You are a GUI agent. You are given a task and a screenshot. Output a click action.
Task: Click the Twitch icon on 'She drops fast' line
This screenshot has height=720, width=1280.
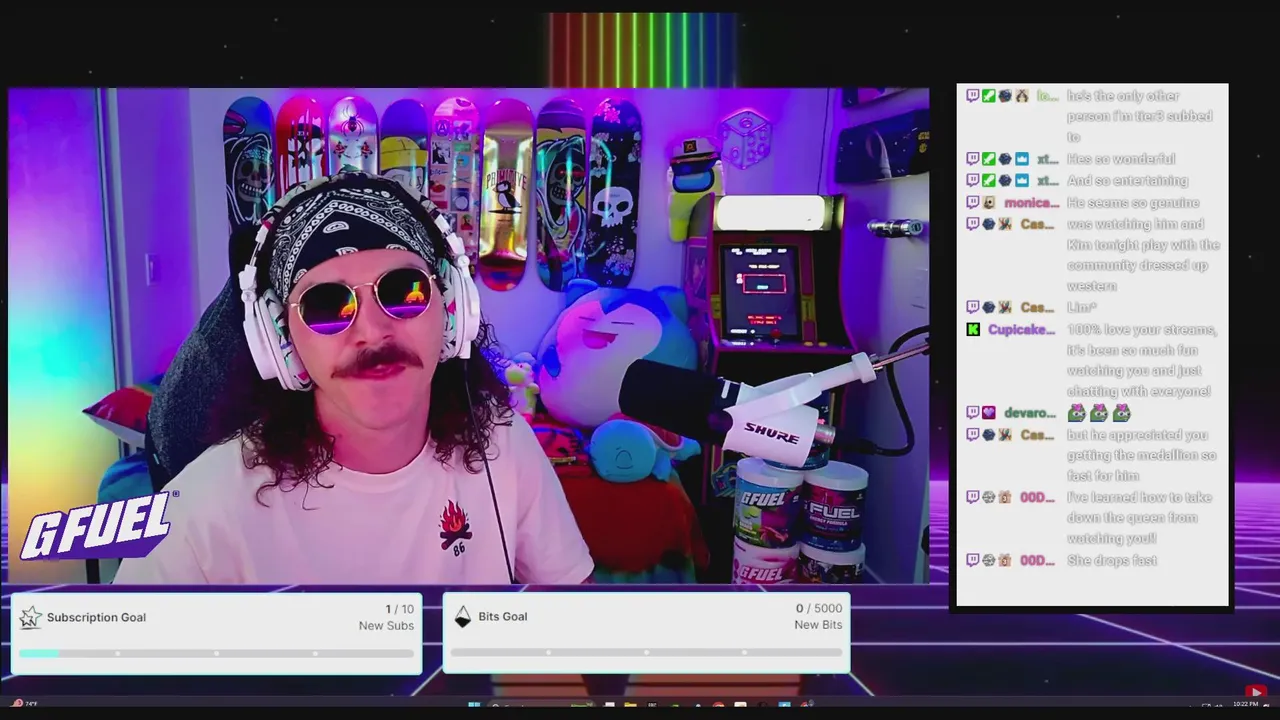973,560
